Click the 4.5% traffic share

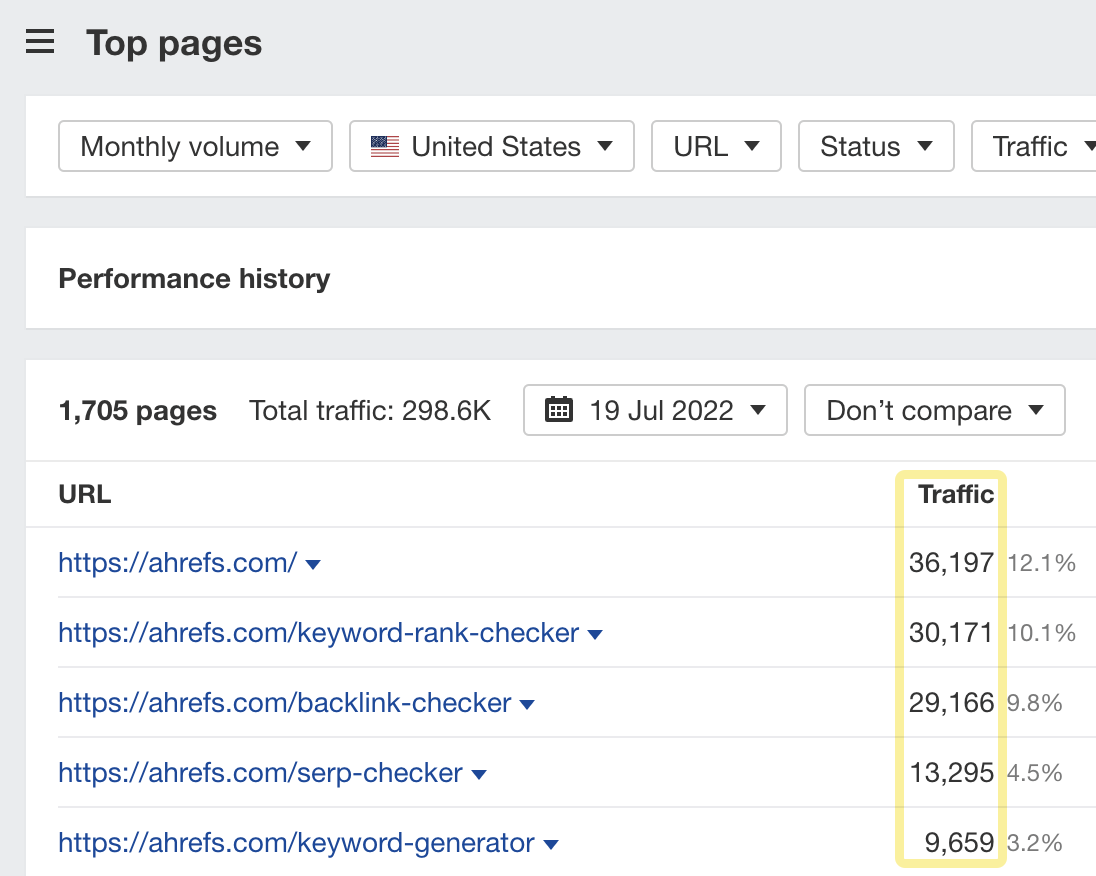pos(1034,773)
